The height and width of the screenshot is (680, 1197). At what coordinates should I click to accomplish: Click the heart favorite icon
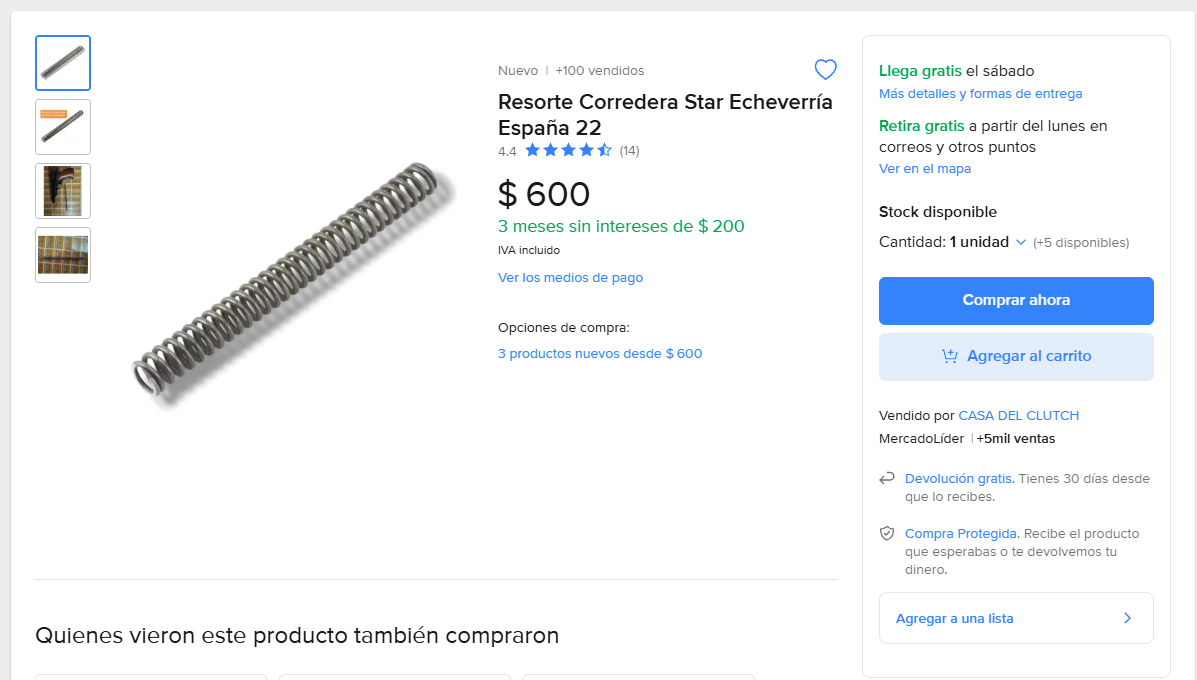click(x=825, y=70)
